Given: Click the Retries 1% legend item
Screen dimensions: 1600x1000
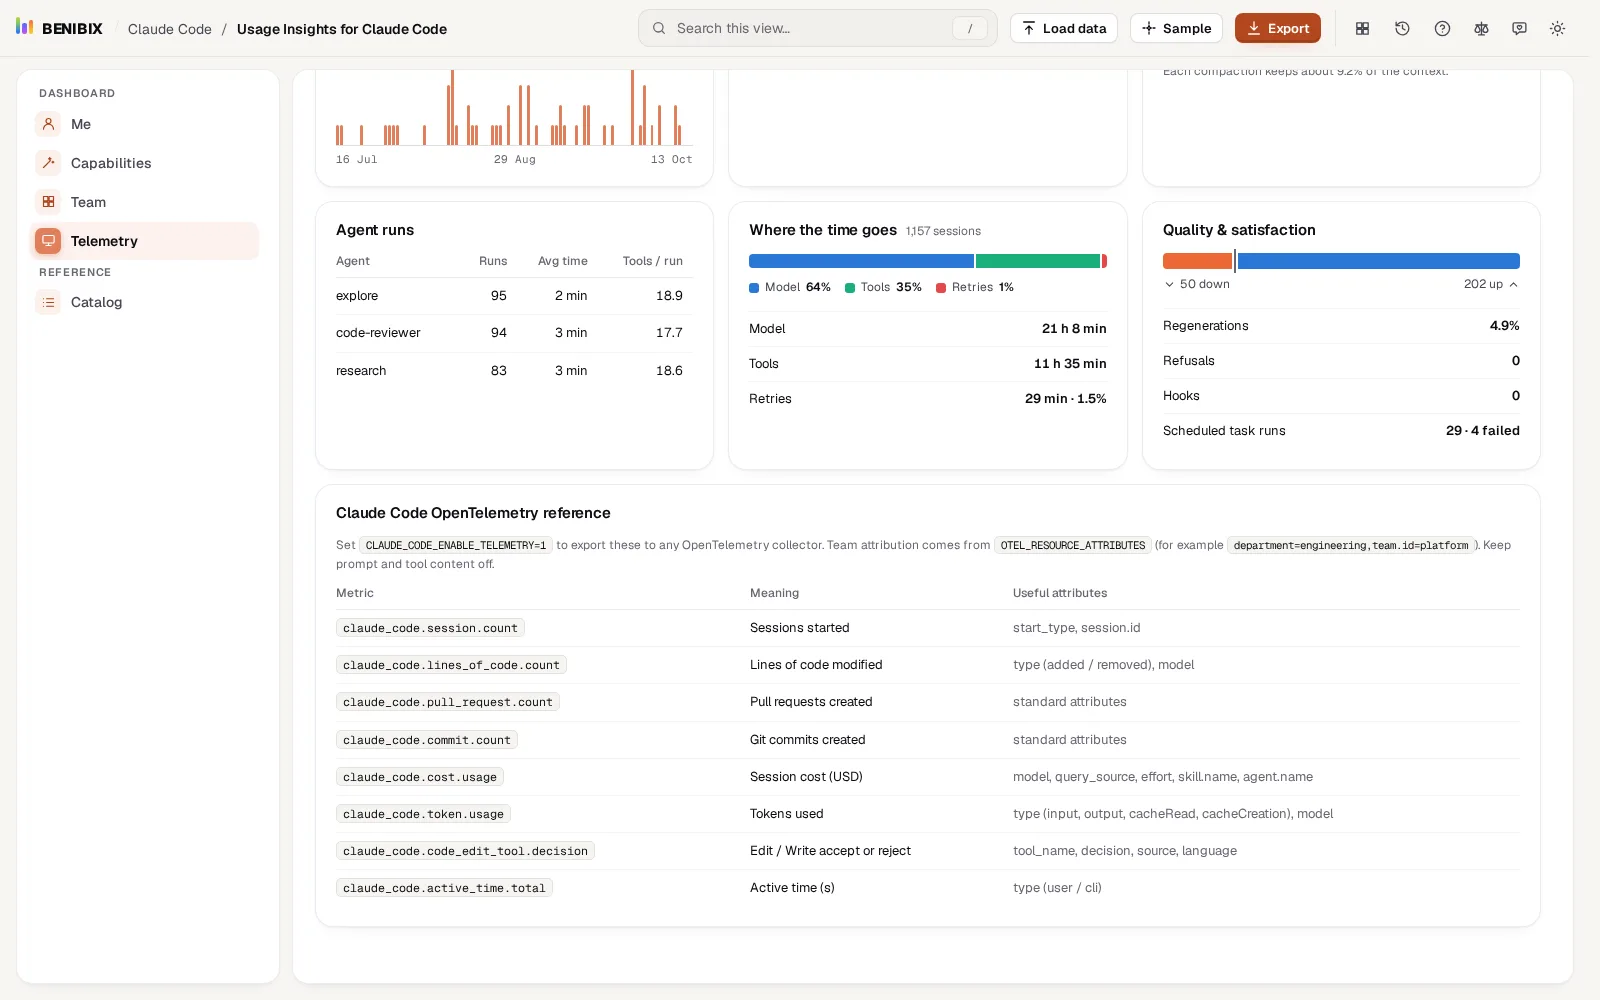Looking at the screenshot, I should pyautogui.click(x=975, y=287).
